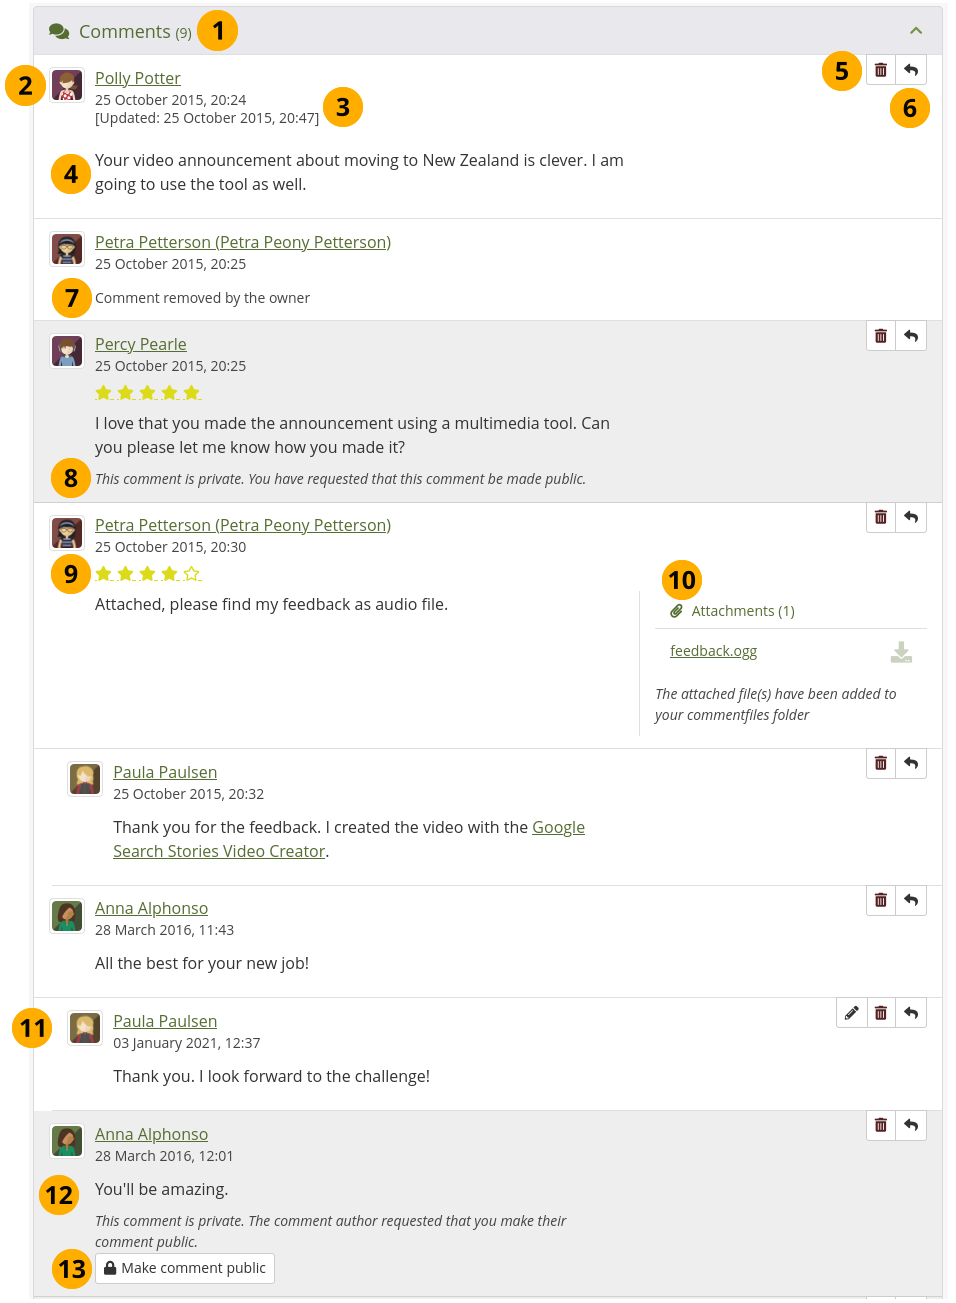This screenshot has width=956, height=1303.
Task: Delete Anna Alphonso's "You'll be amazing" comment
Action: 881,1125
